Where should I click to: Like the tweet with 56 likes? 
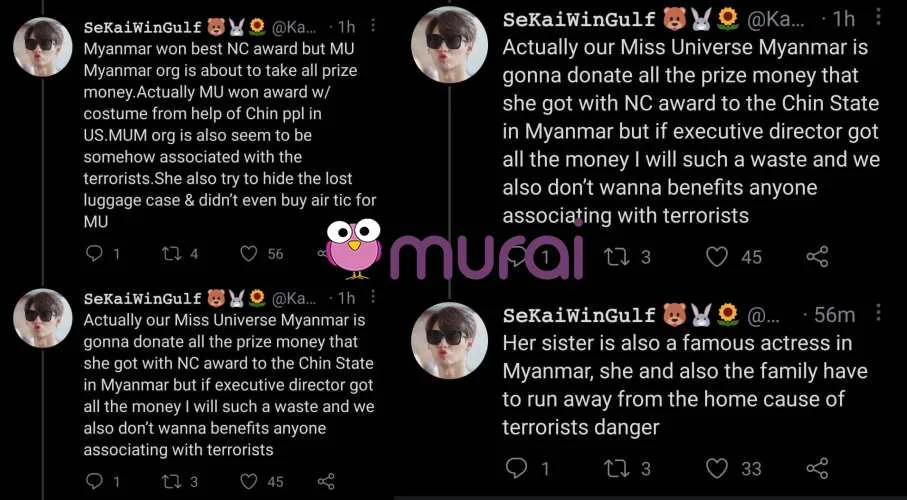point(248,254)
